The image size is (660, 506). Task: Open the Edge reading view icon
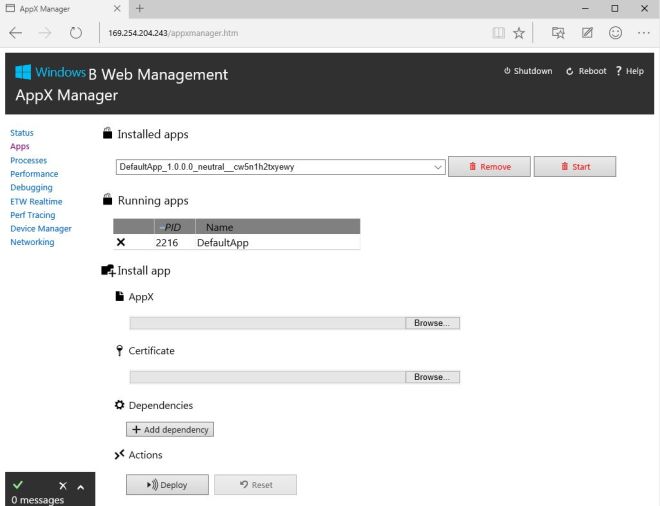coord(498,33)
